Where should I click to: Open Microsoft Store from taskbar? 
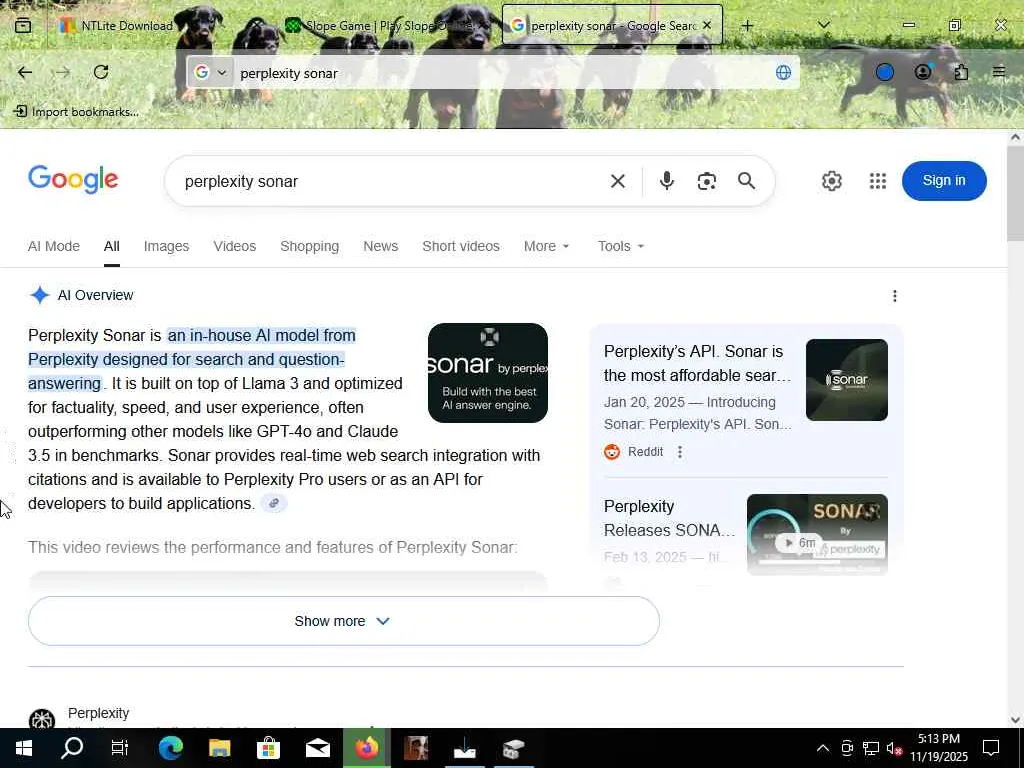tap(268, 748)
